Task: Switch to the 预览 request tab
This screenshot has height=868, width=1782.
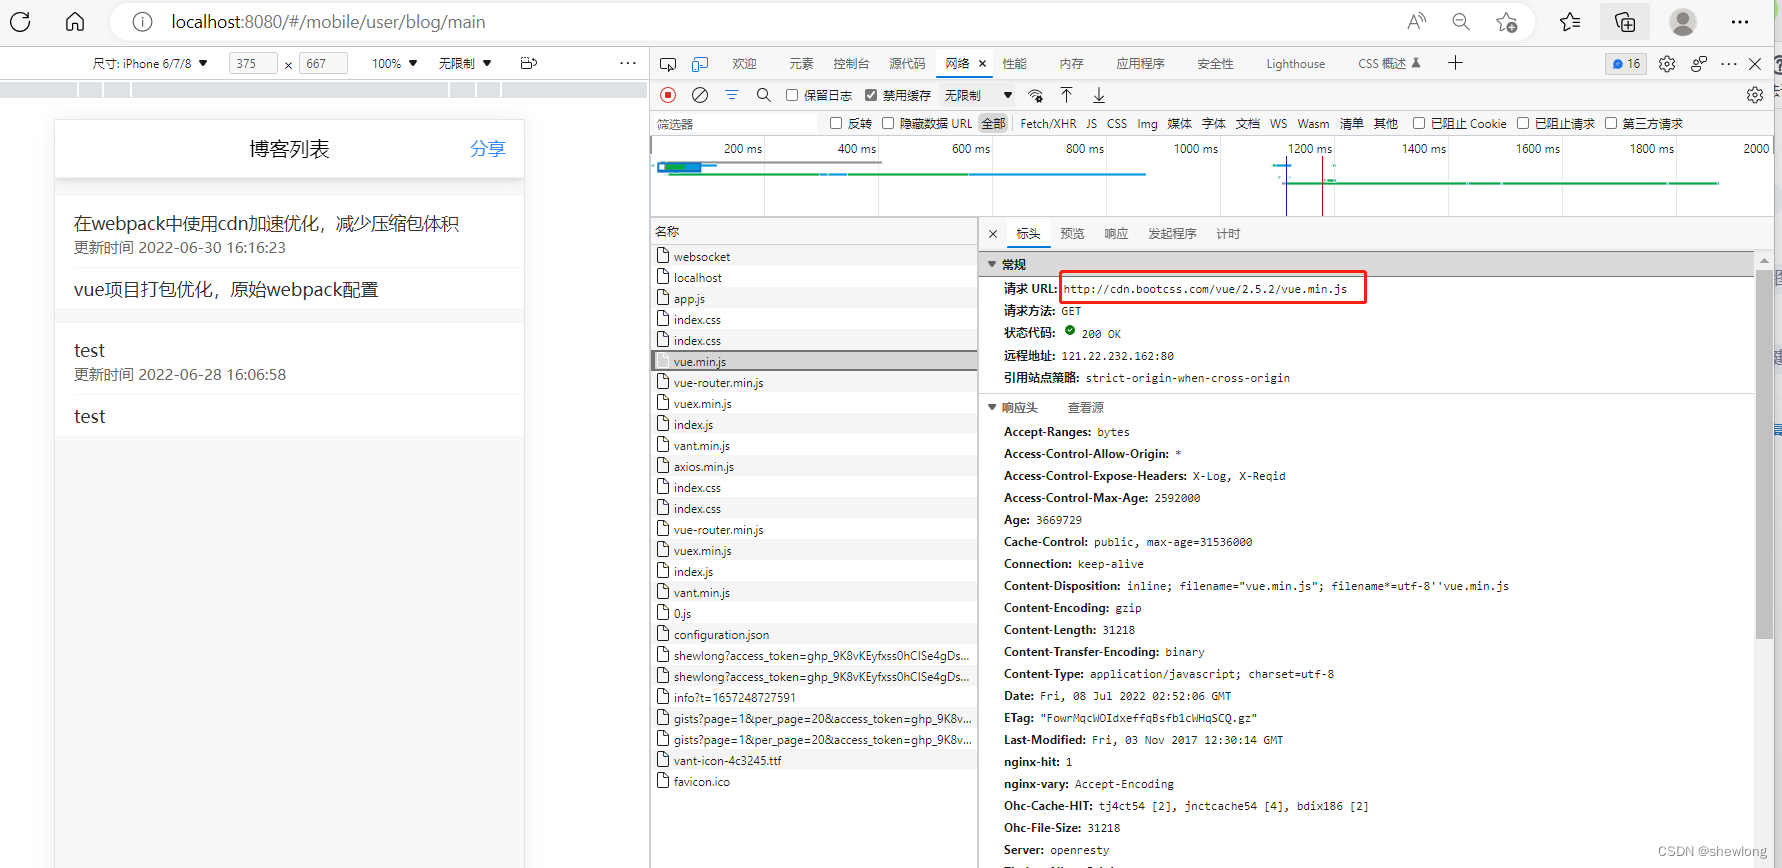Action: pos(1072,234)
